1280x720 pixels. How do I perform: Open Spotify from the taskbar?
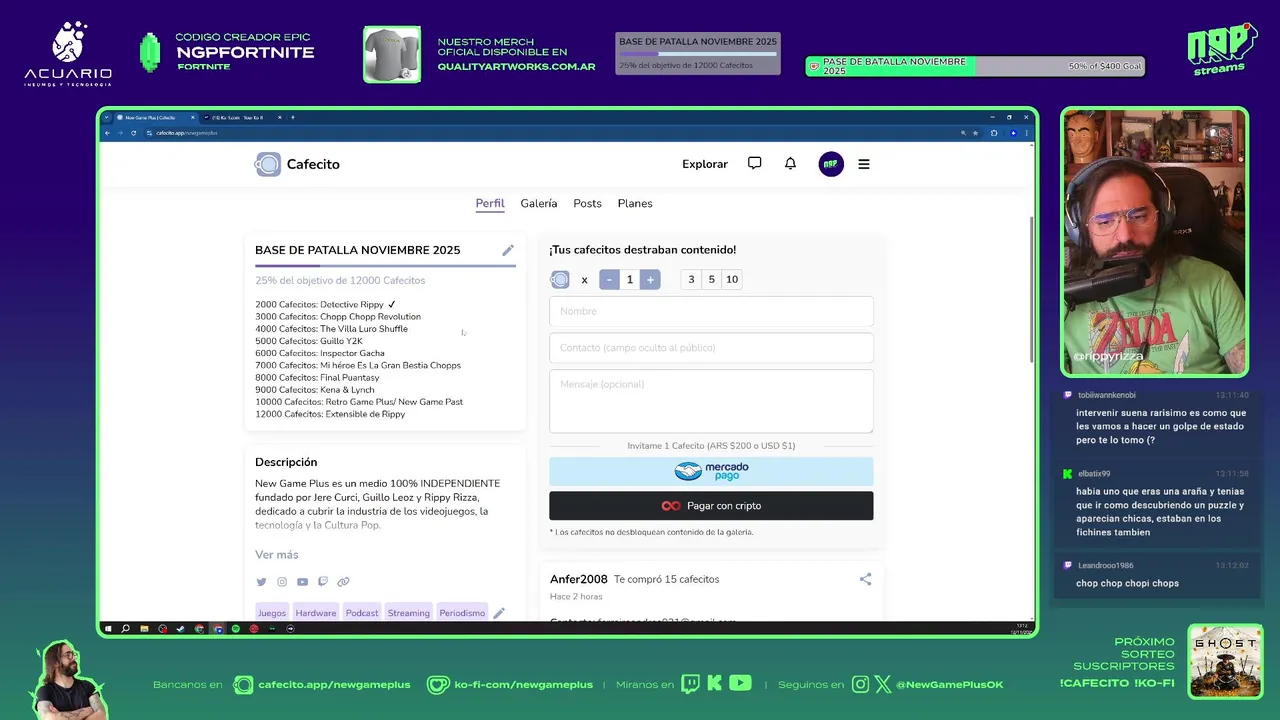pos(236,629)
